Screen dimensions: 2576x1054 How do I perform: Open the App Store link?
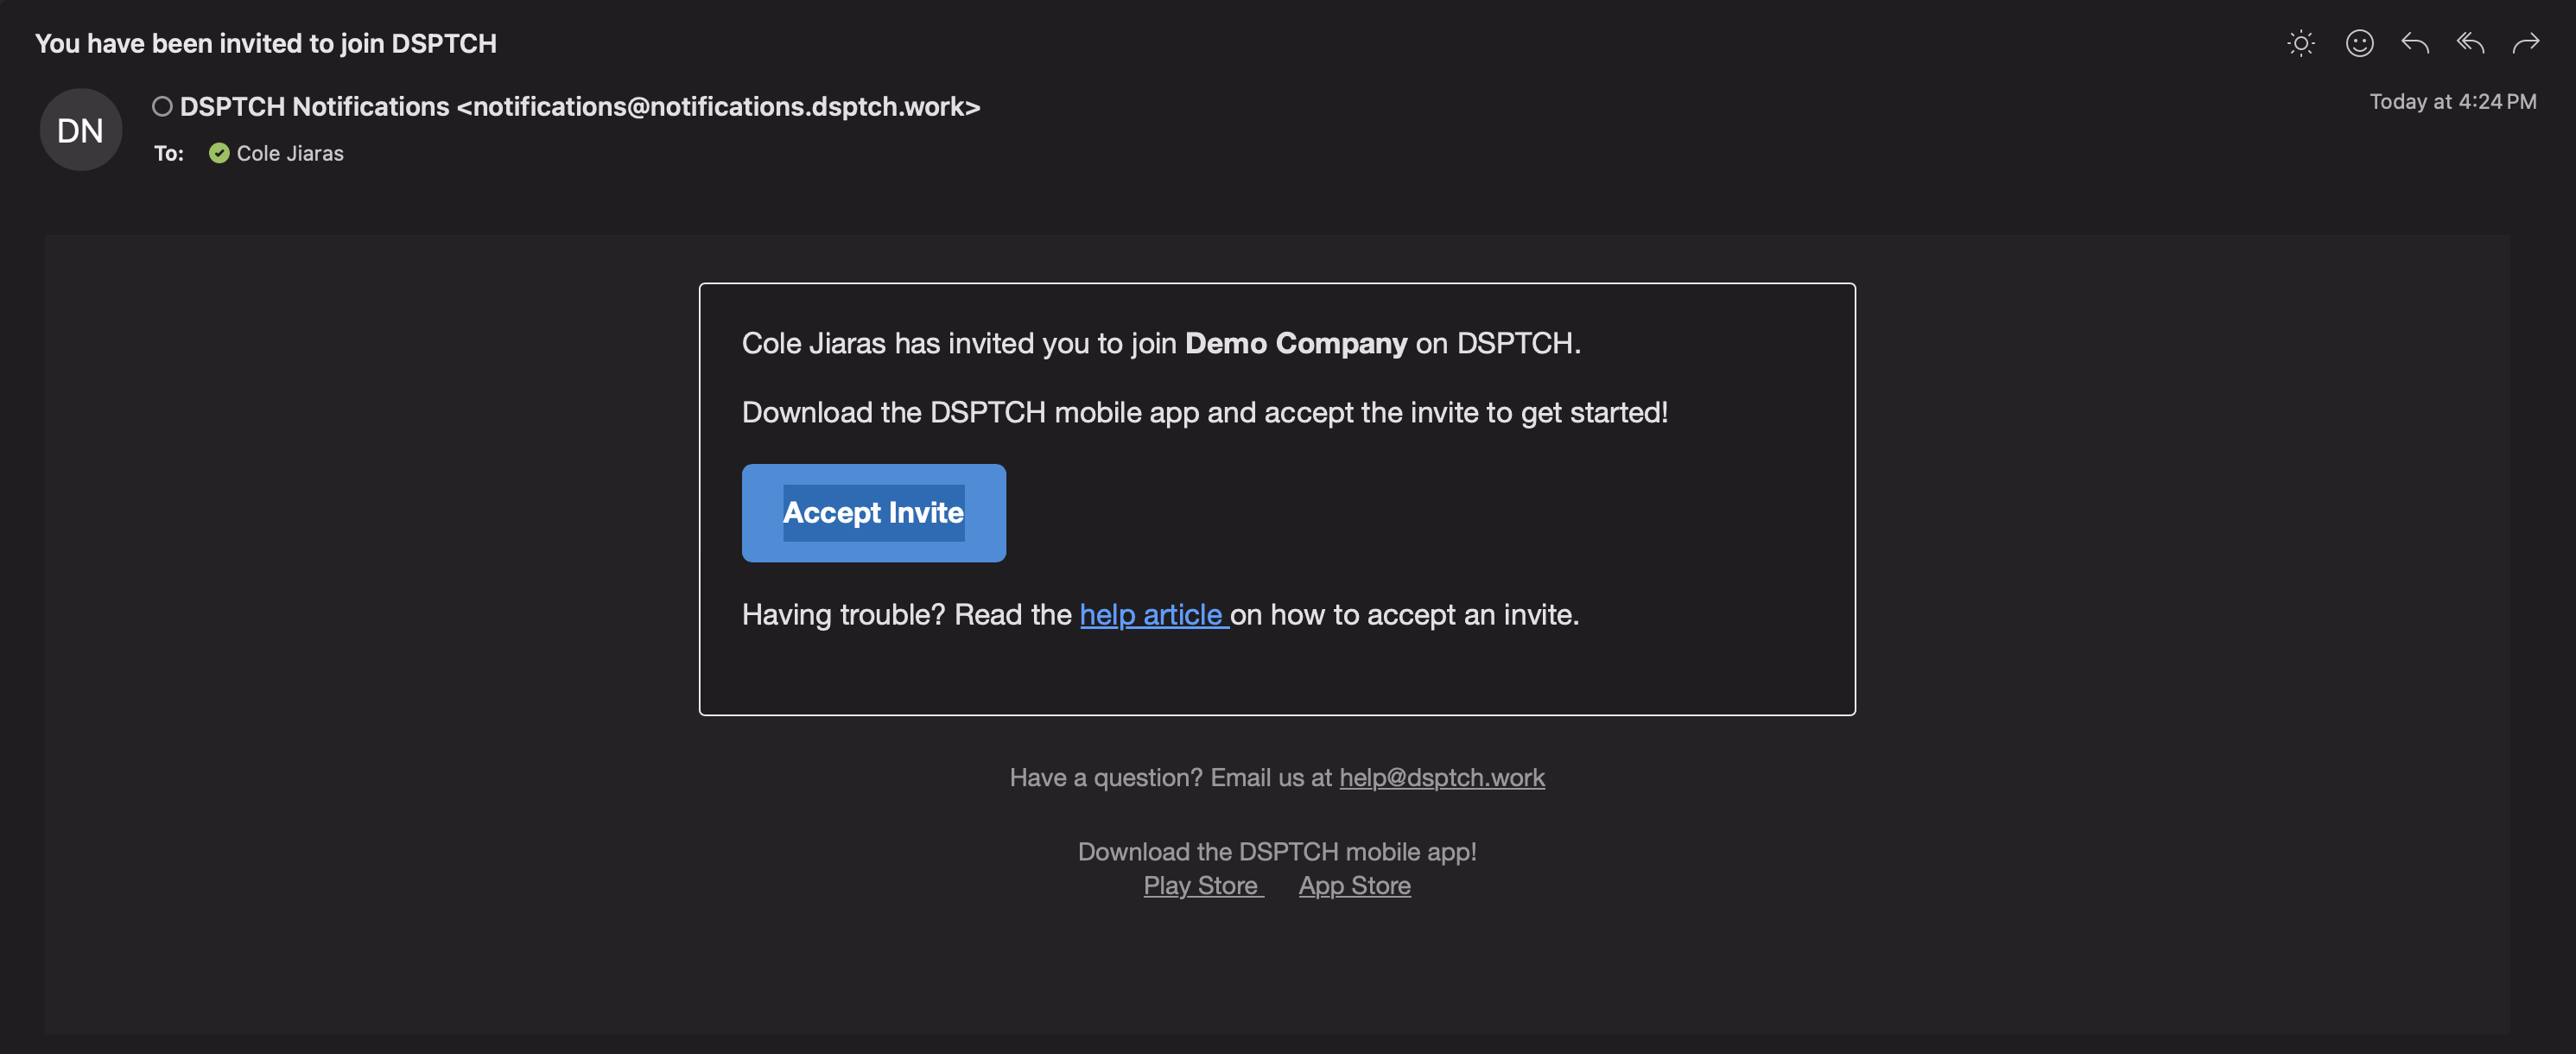(x=1354, y=885)
